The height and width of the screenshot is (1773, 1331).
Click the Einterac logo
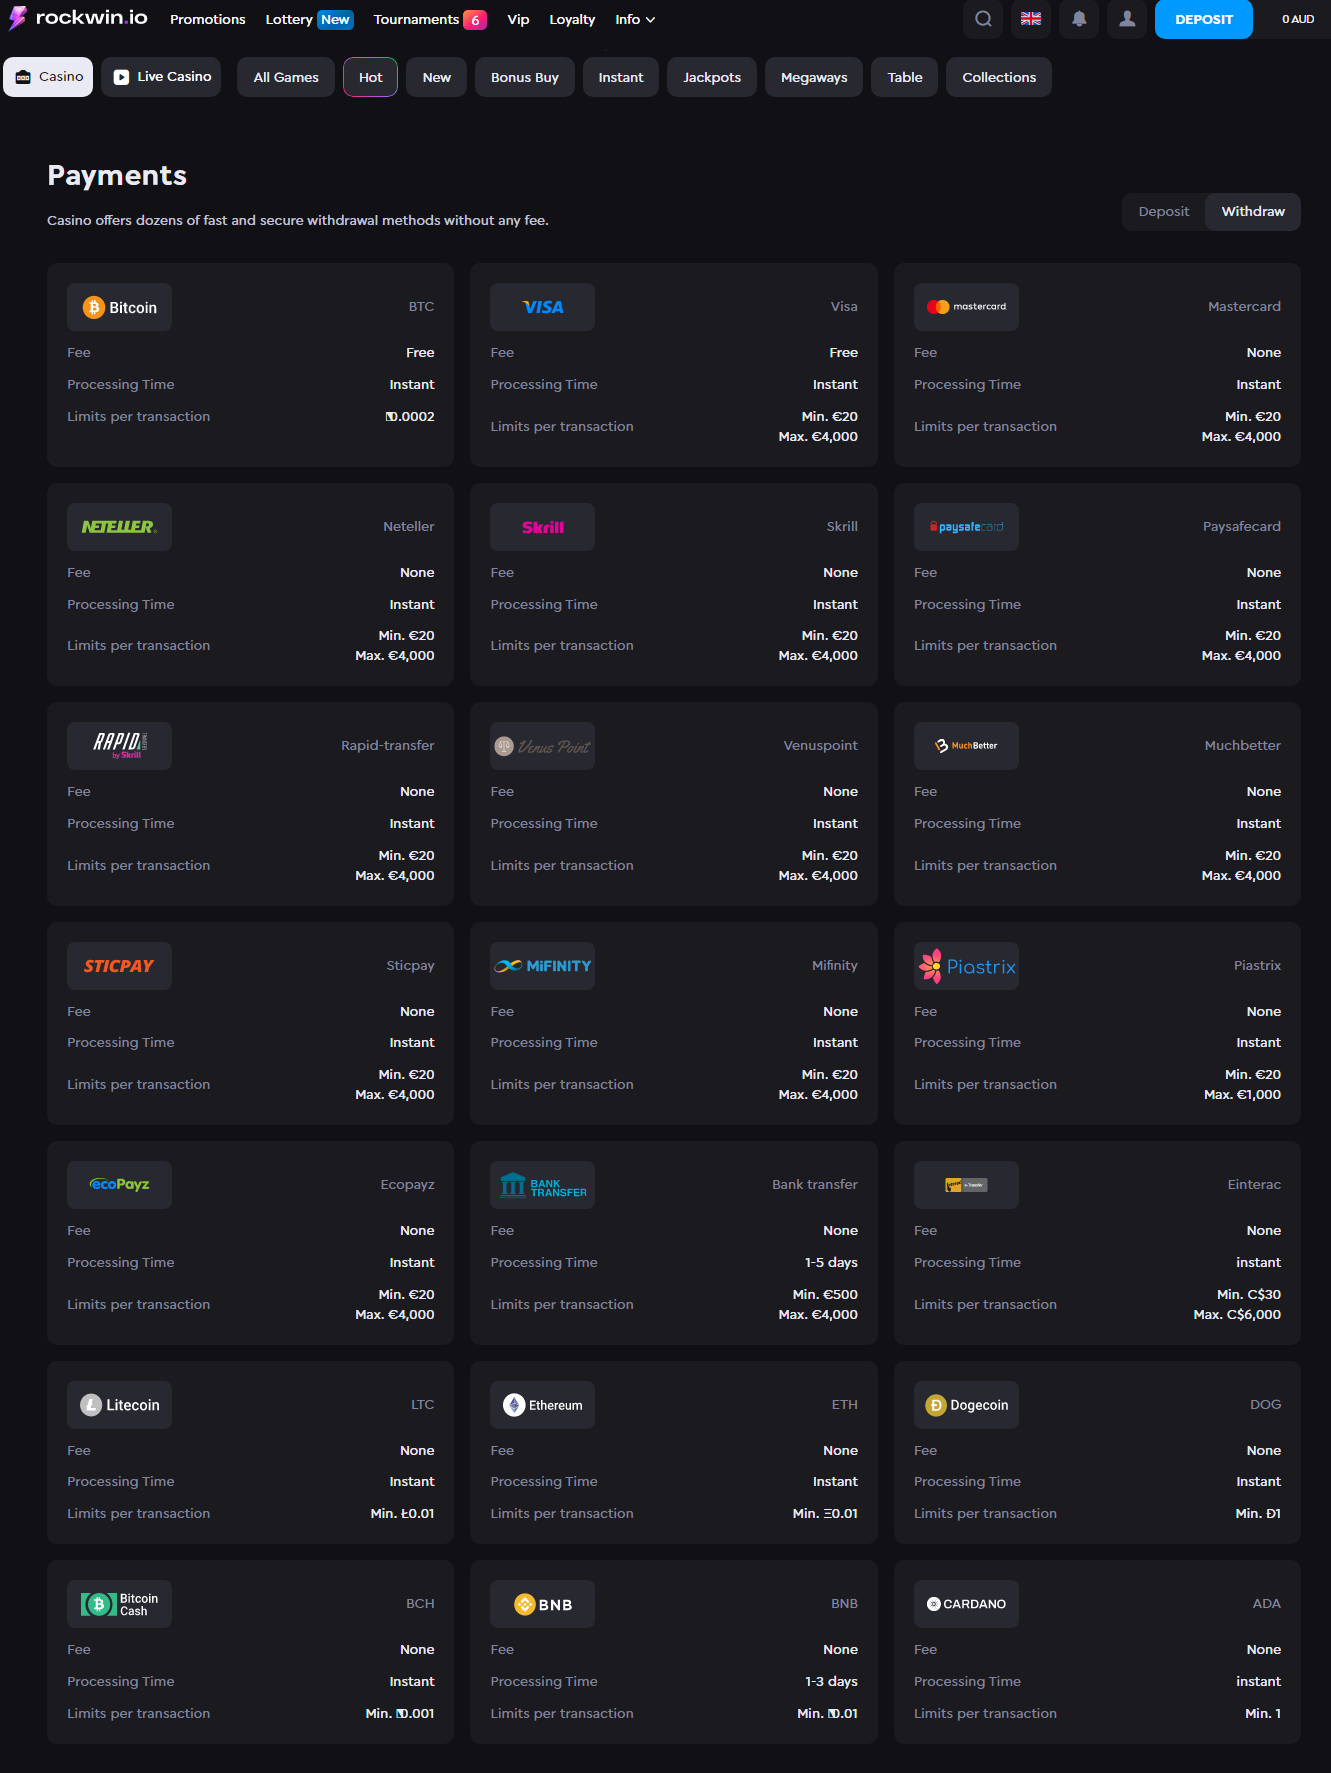(x=966, y=1185)
